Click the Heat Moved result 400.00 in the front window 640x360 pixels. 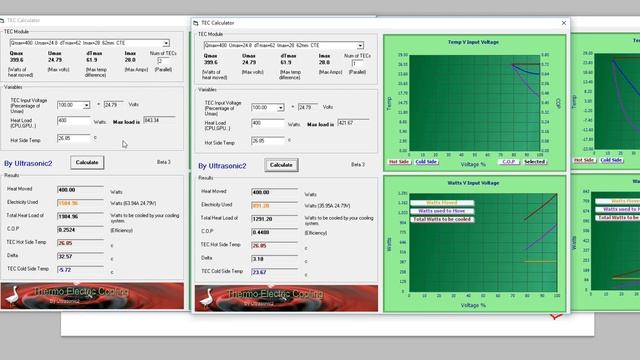click(274, 192)
